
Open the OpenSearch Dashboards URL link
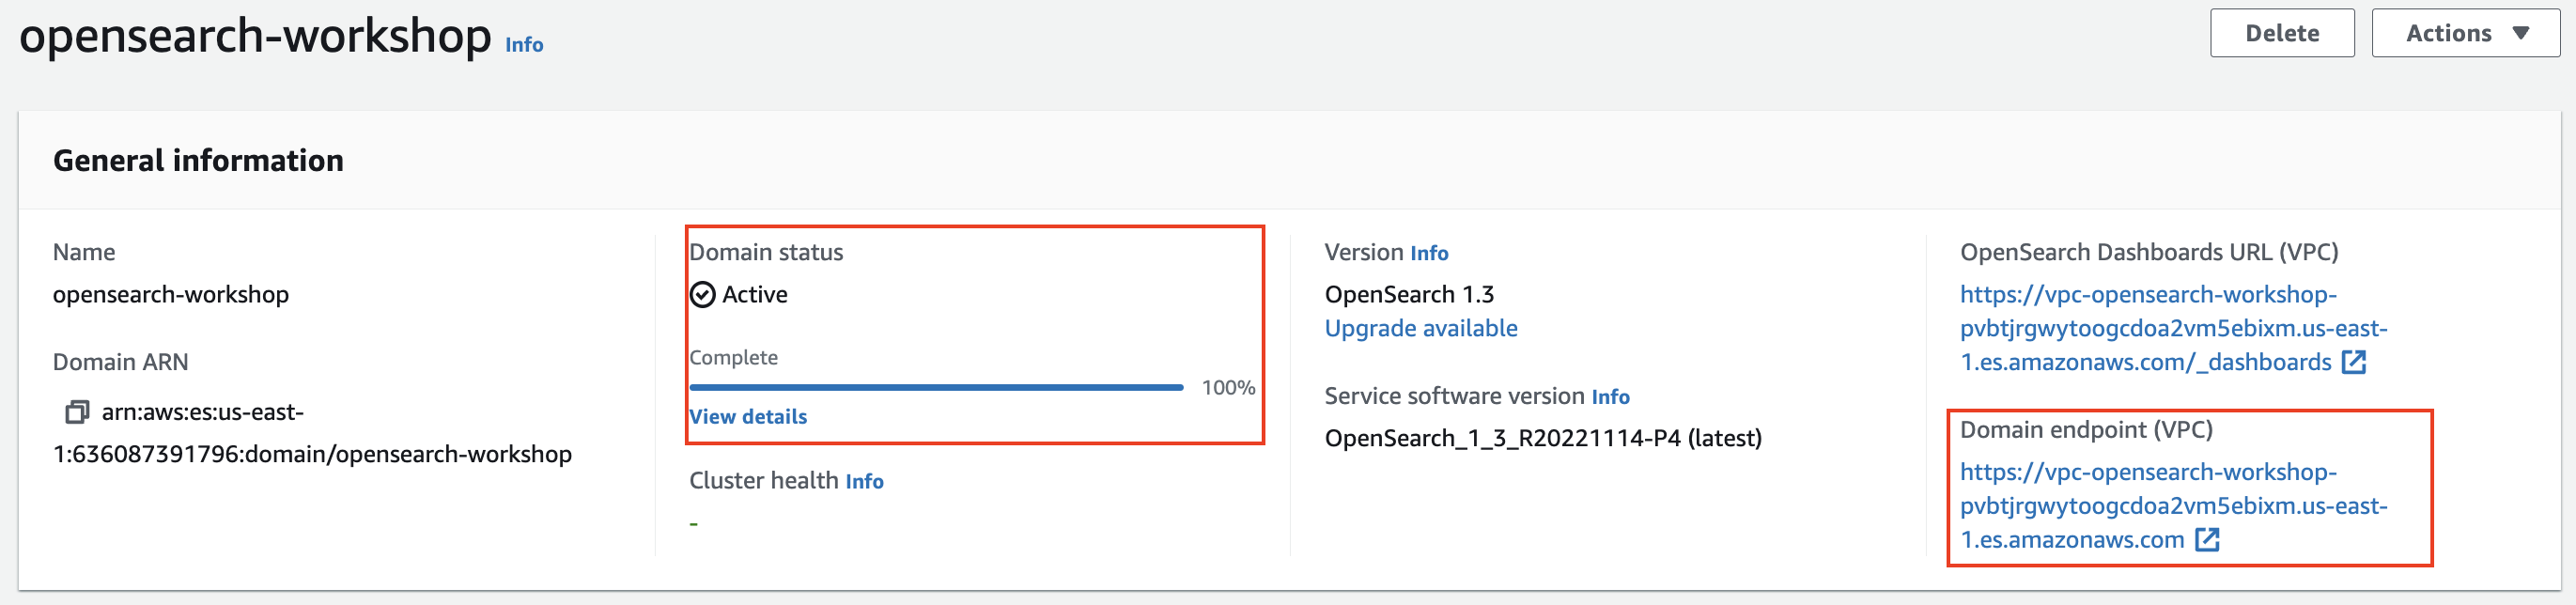click(x=2173, y=328)
